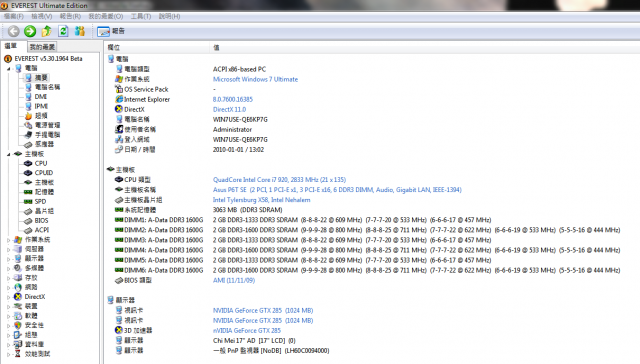Switch to the 選單 tab
This screenshot has height=364, width=640.
point(11,46)
